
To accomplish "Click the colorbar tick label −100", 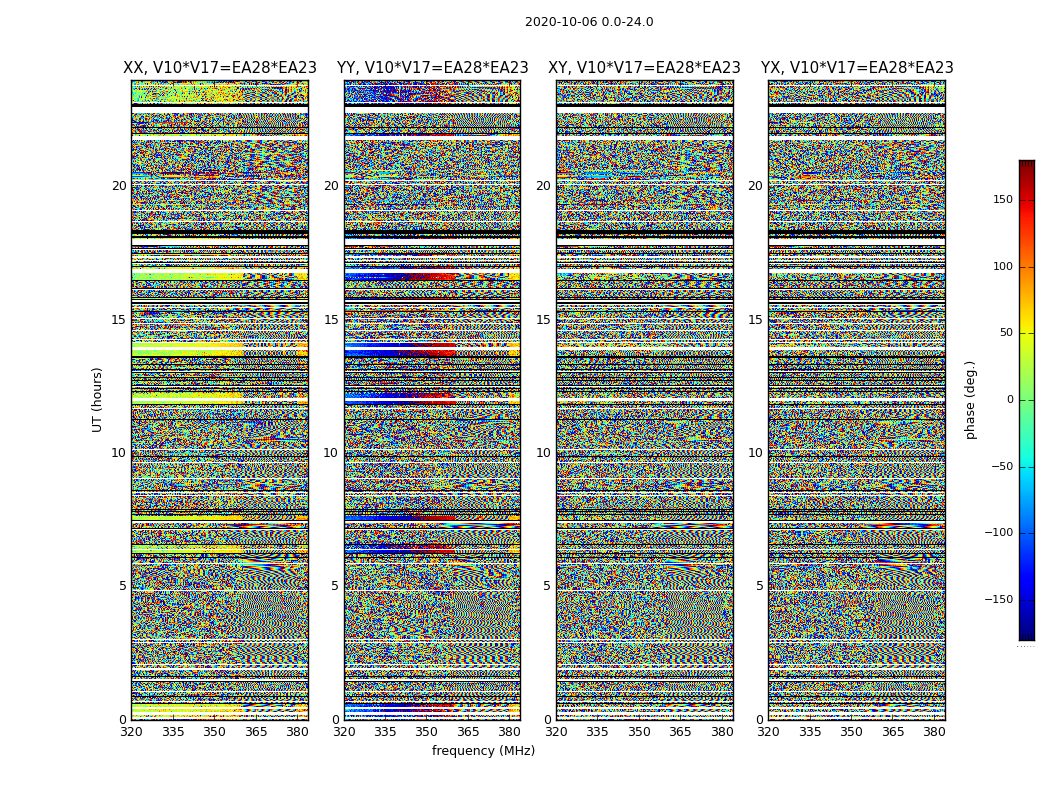I will [x=998, y=533].
